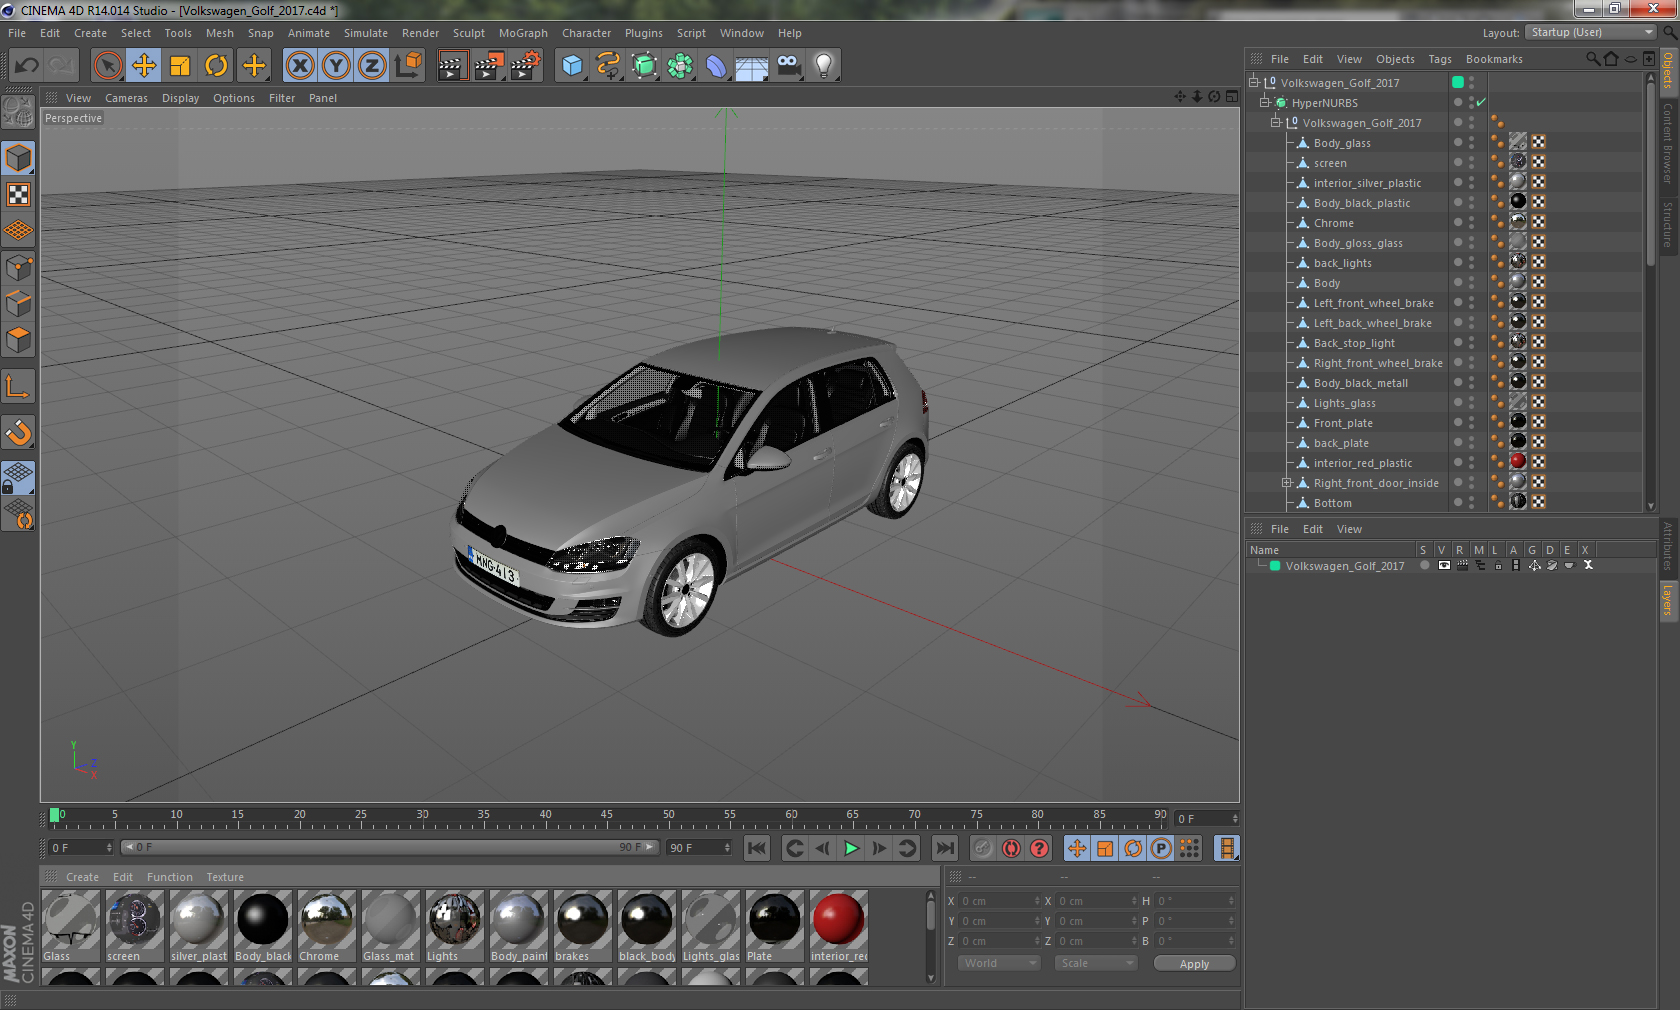This screenshot has height=1010, width=1680.
Task: Go to end of animation
Action: (x=944, y=848)
